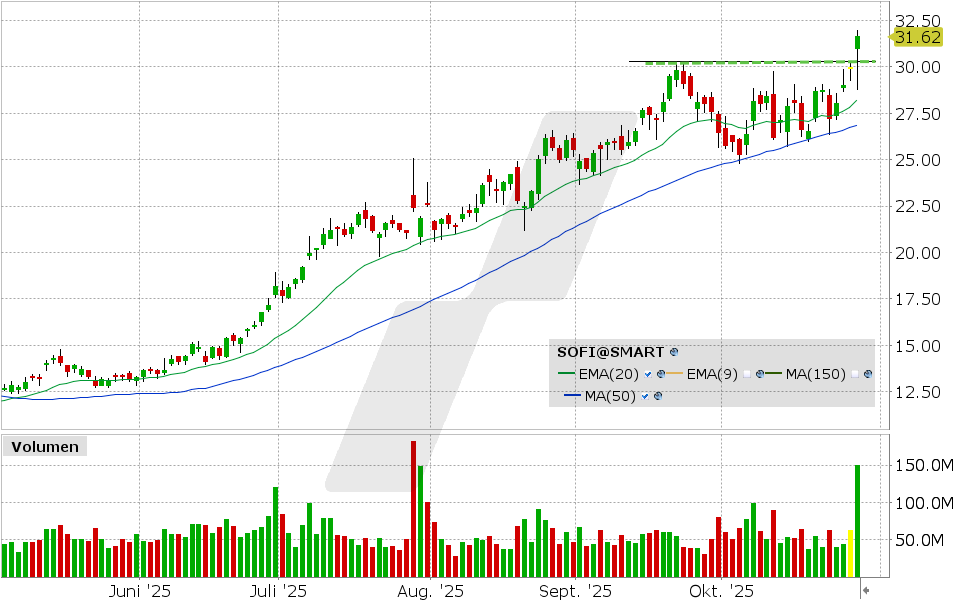The width and height of the screenshot is (960, 600).
Task: Uncheck the EMA(20) indicator checkbox
Action: click(x=648, y=374)
